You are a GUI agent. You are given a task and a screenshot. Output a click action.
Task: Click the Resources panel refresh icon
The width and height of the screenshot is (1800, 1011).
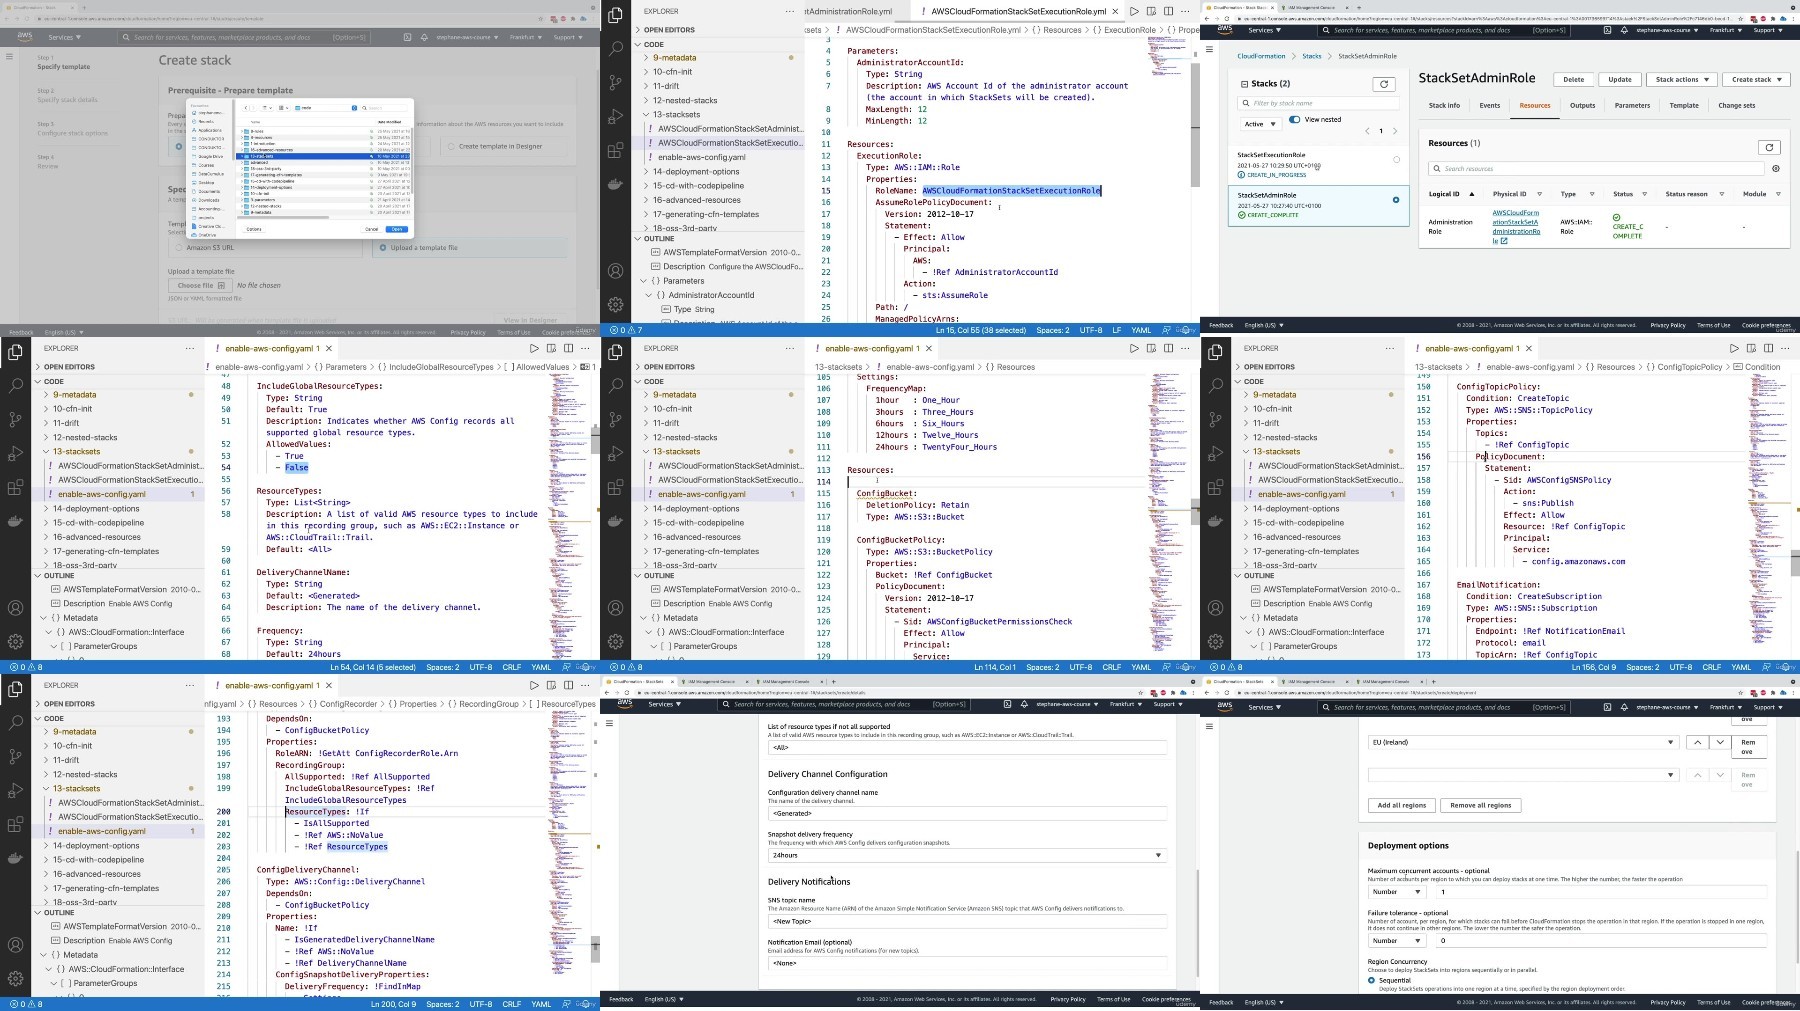(1769, 147)
